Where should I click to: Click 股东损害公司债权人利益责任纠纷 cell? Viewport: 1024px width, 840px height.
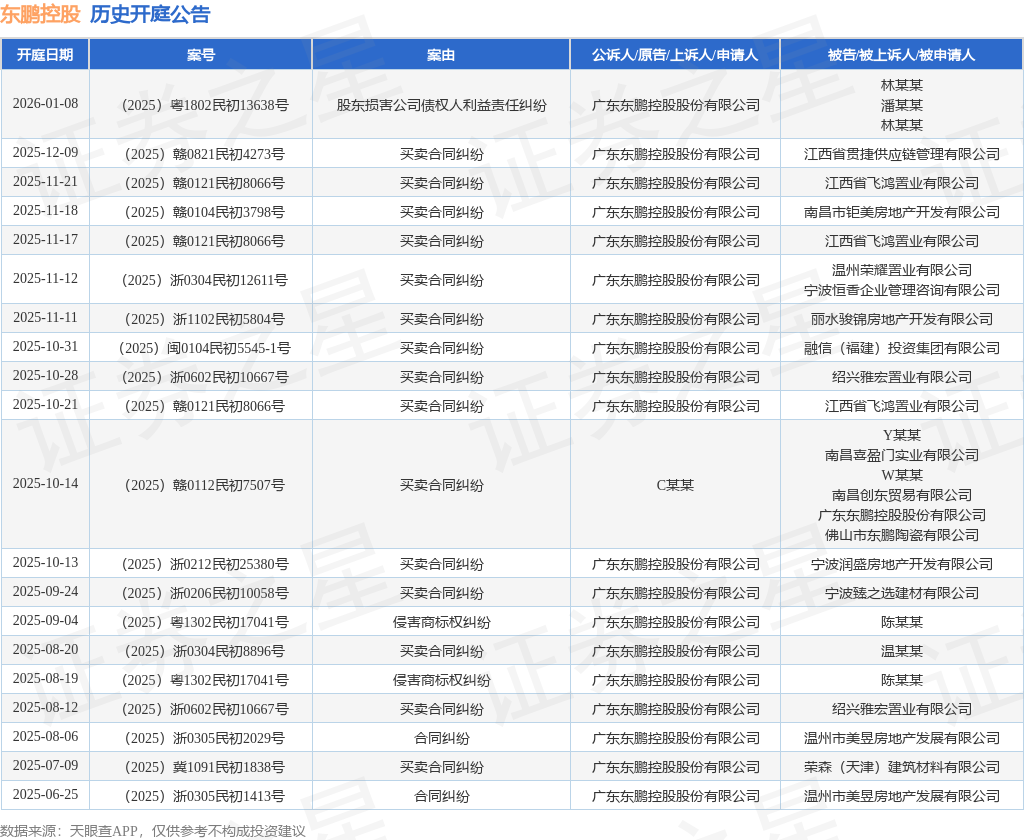coord(441,105)
